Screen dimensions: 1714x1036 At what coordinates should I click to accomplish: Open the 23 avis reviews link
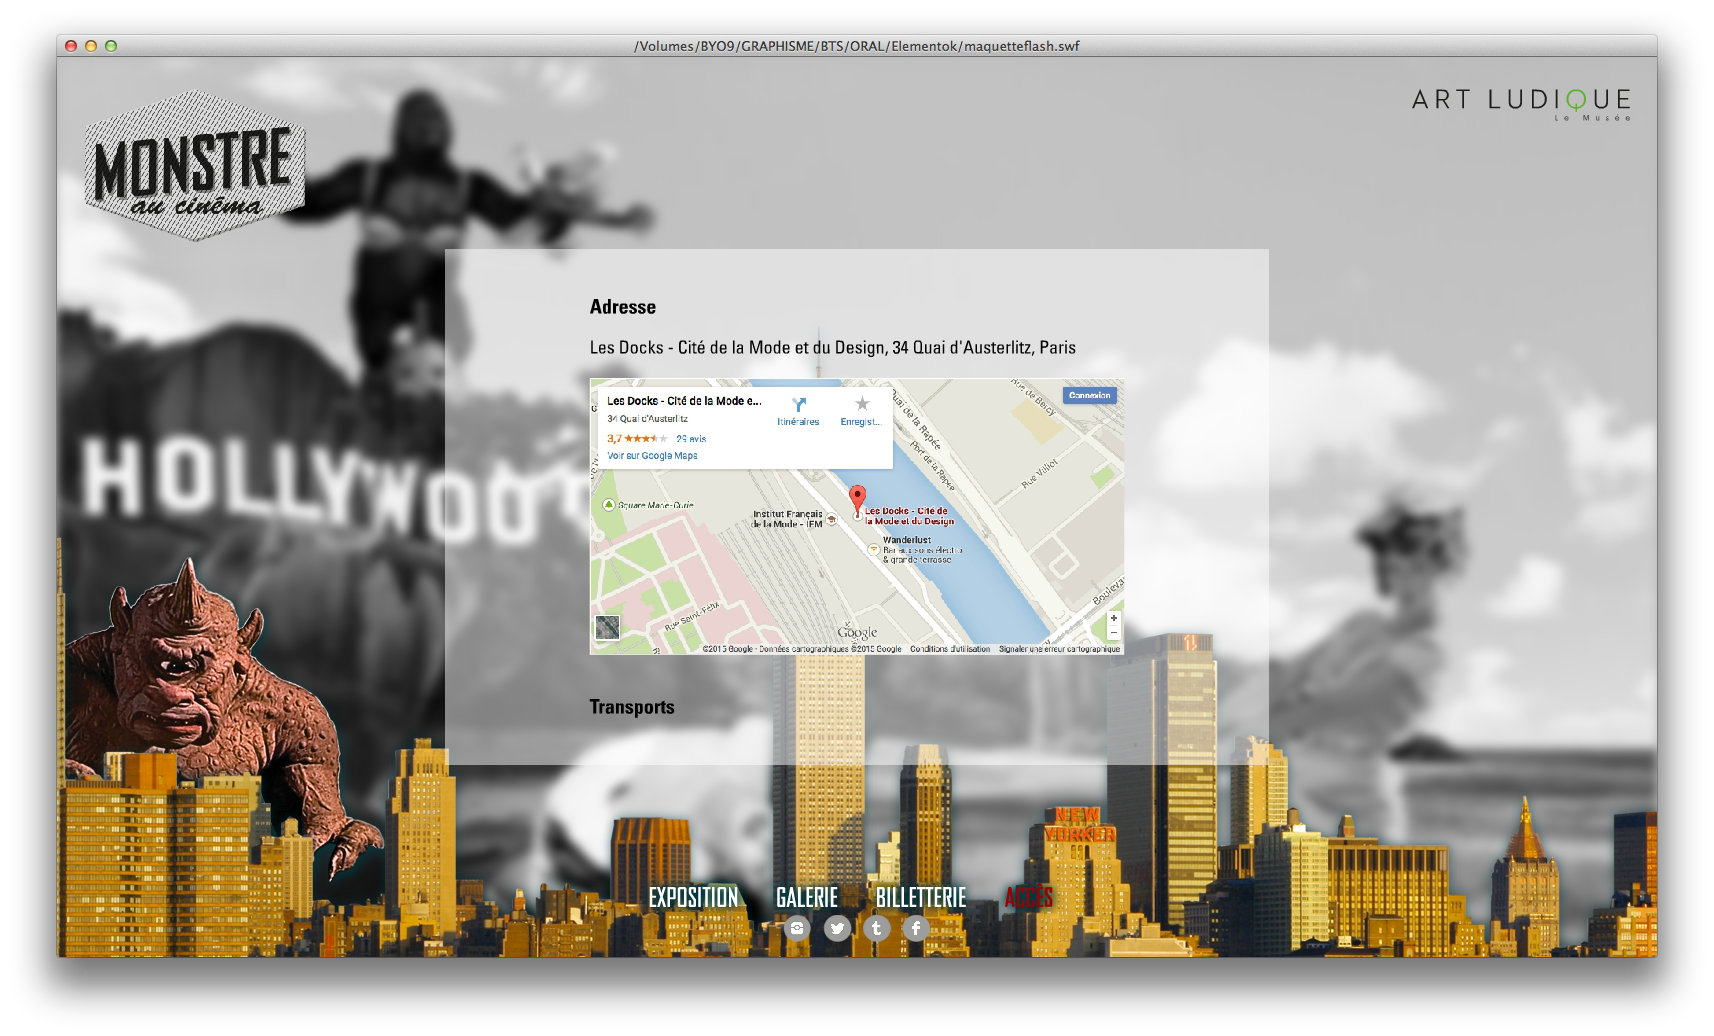tap(691, 439)
